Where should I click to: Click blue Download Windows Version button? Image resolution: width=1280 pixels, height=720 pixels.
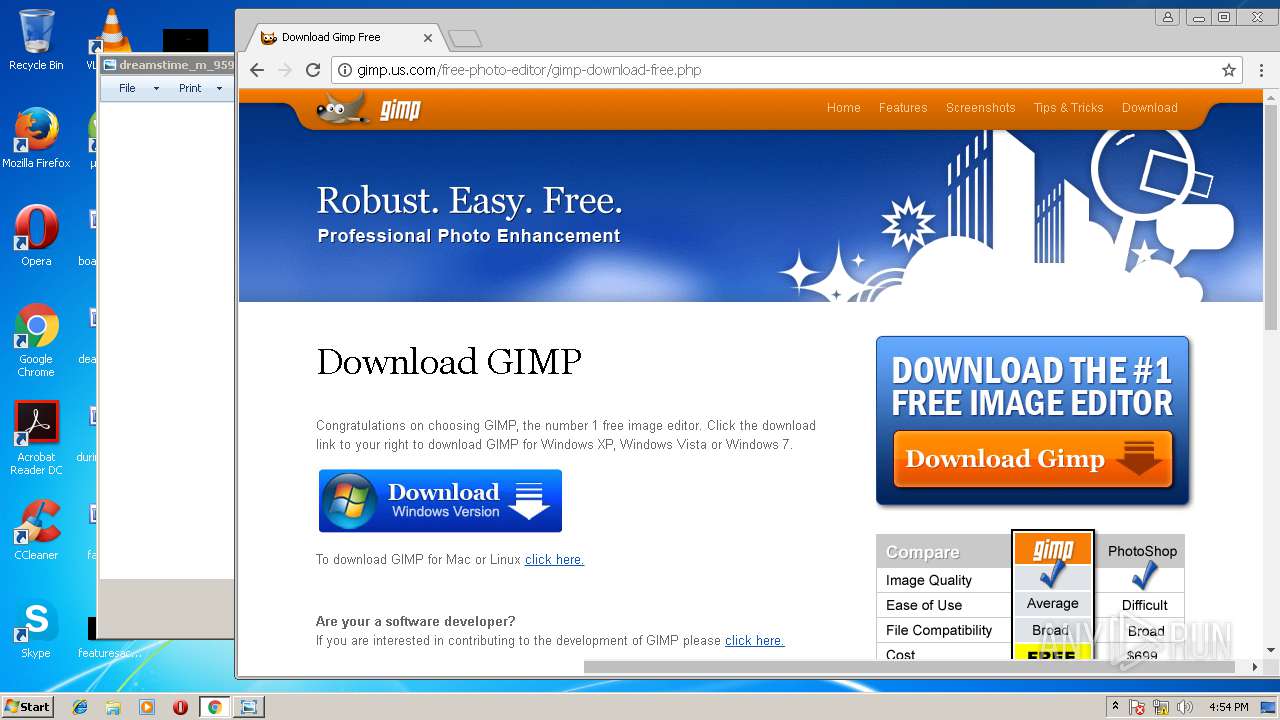click(440, 501)
